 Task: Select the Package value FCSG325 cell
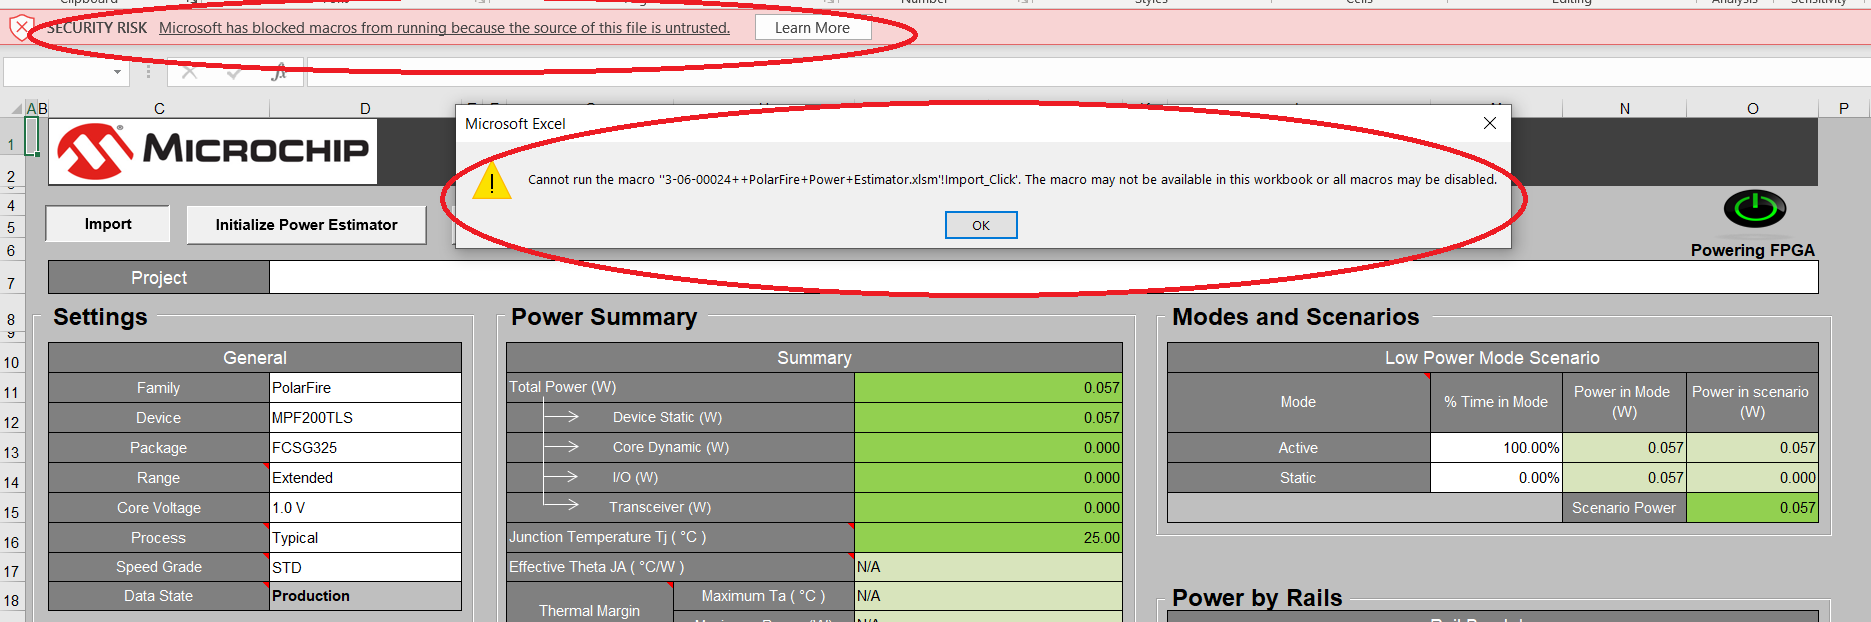click(365, 448)
